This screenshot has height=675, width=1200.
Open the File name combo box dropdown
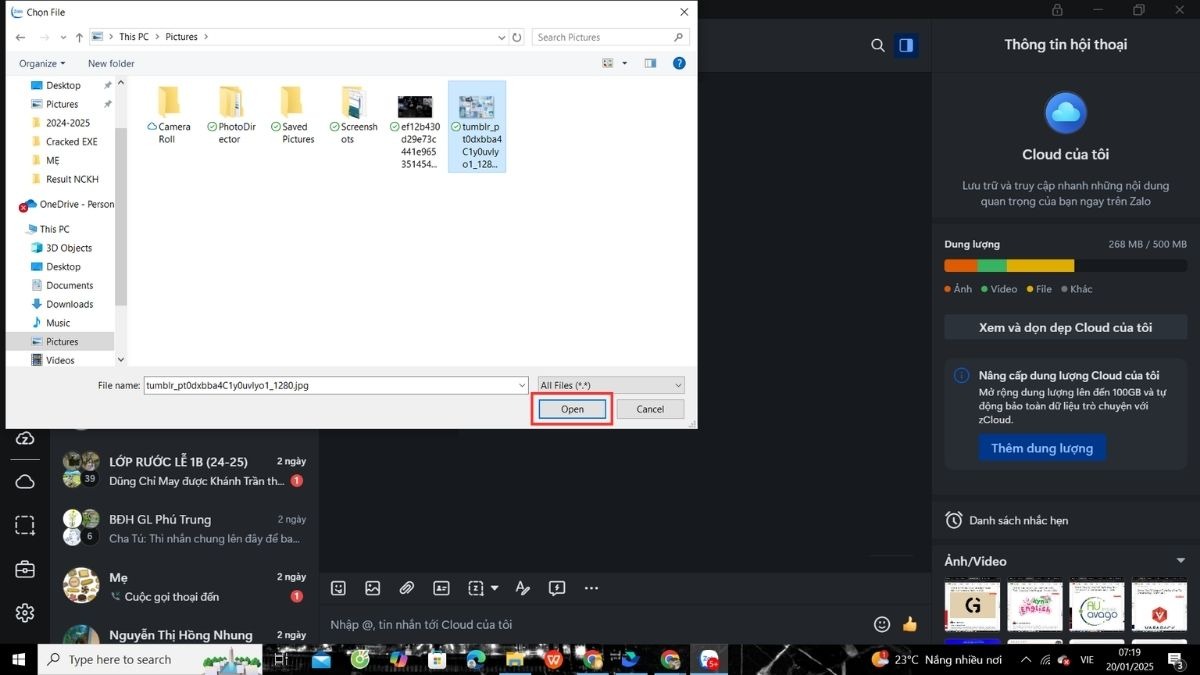click(522, 385)
